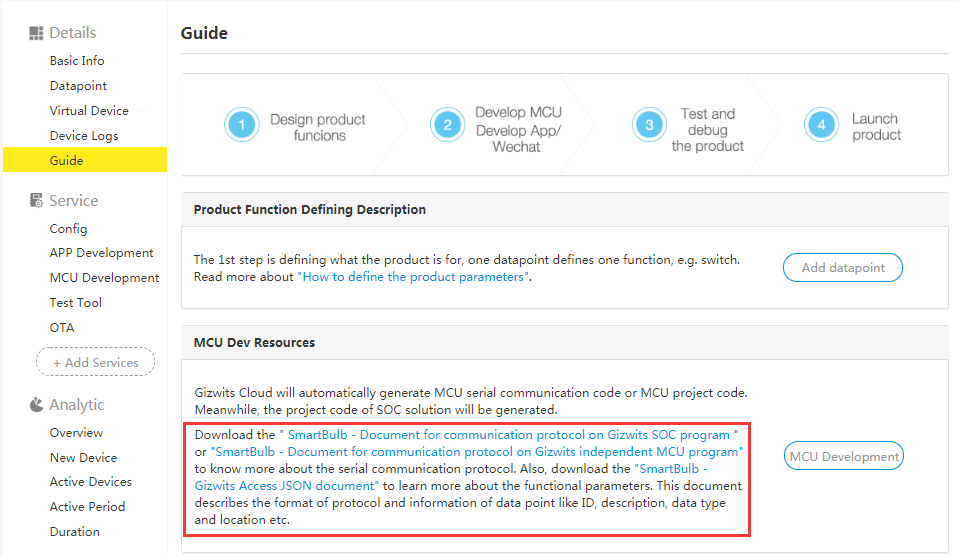
Task: Click step 3 circle in guide
Action: 649,125
